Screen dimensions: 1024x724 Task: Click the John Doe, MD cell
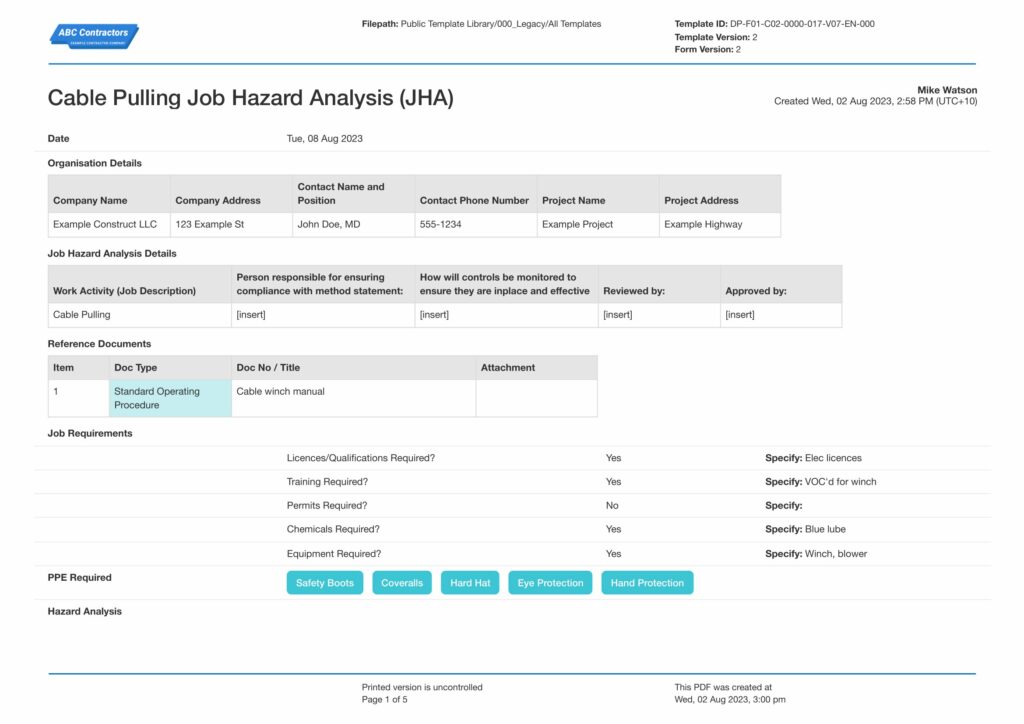click(353, 225)
